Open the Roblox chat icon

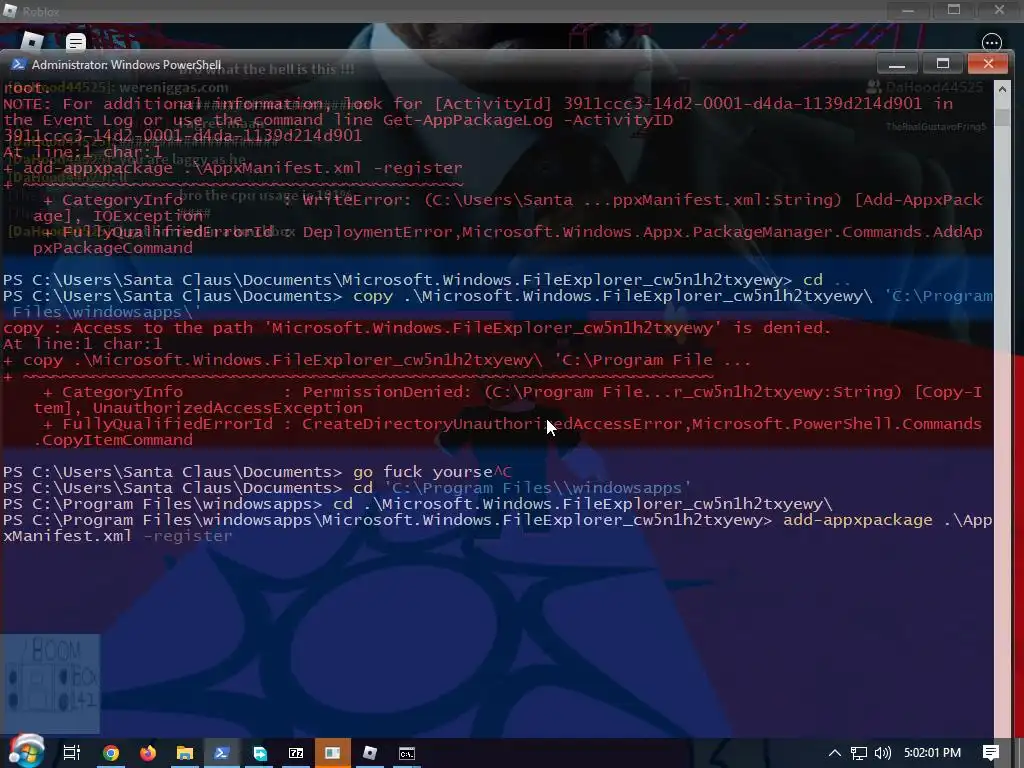click(x=76, y=43)
